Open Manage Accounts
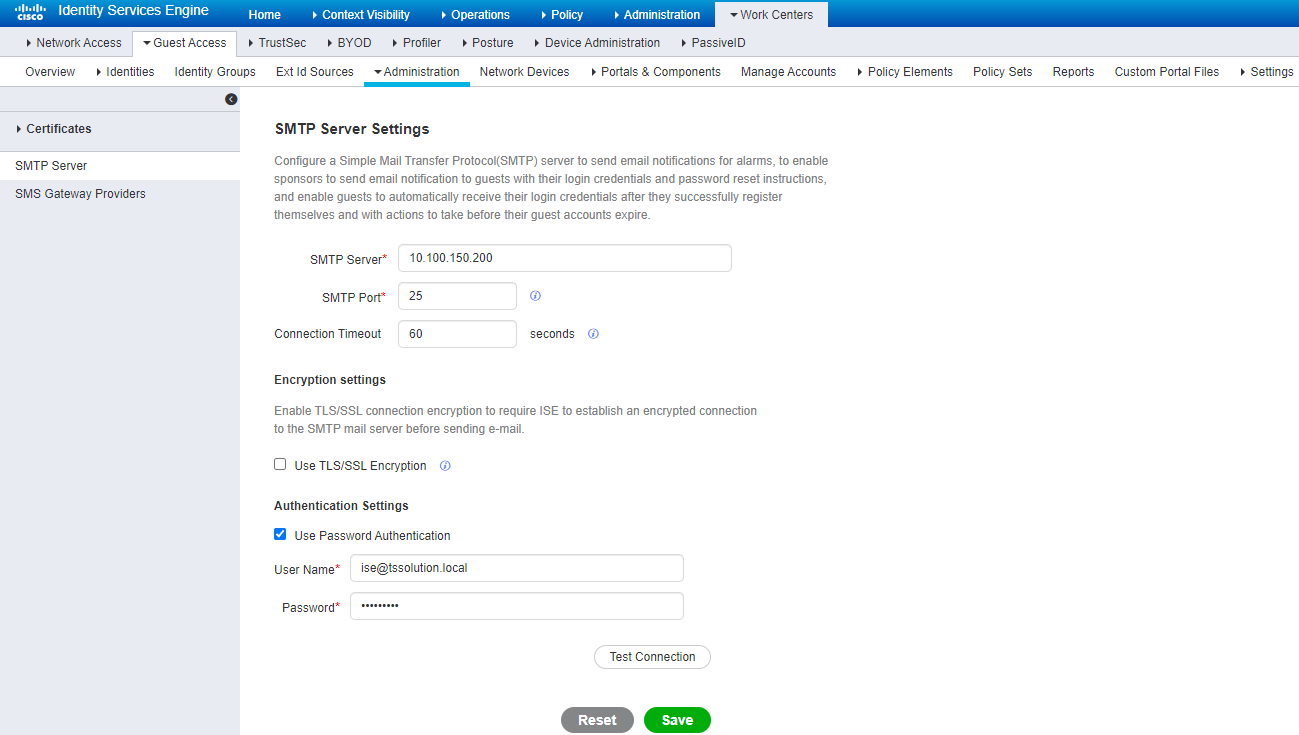 point(788,72)
